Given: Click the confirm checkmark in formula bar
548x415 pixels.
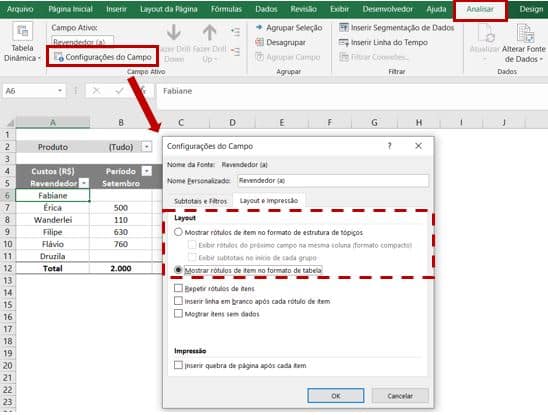Looking at the screenshot, I should pyautogui.click(x=120, y=91).
